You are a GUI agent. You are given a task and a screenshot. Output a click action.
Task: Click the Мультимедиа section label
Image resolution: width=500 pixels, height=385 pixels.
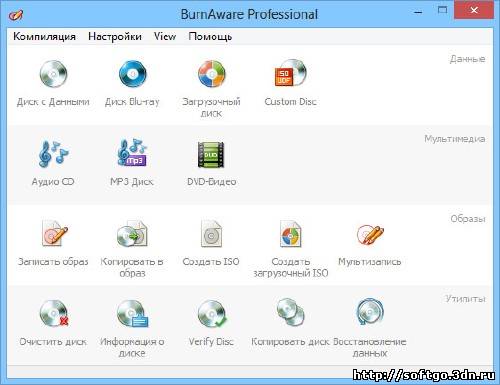coord(454,139)
